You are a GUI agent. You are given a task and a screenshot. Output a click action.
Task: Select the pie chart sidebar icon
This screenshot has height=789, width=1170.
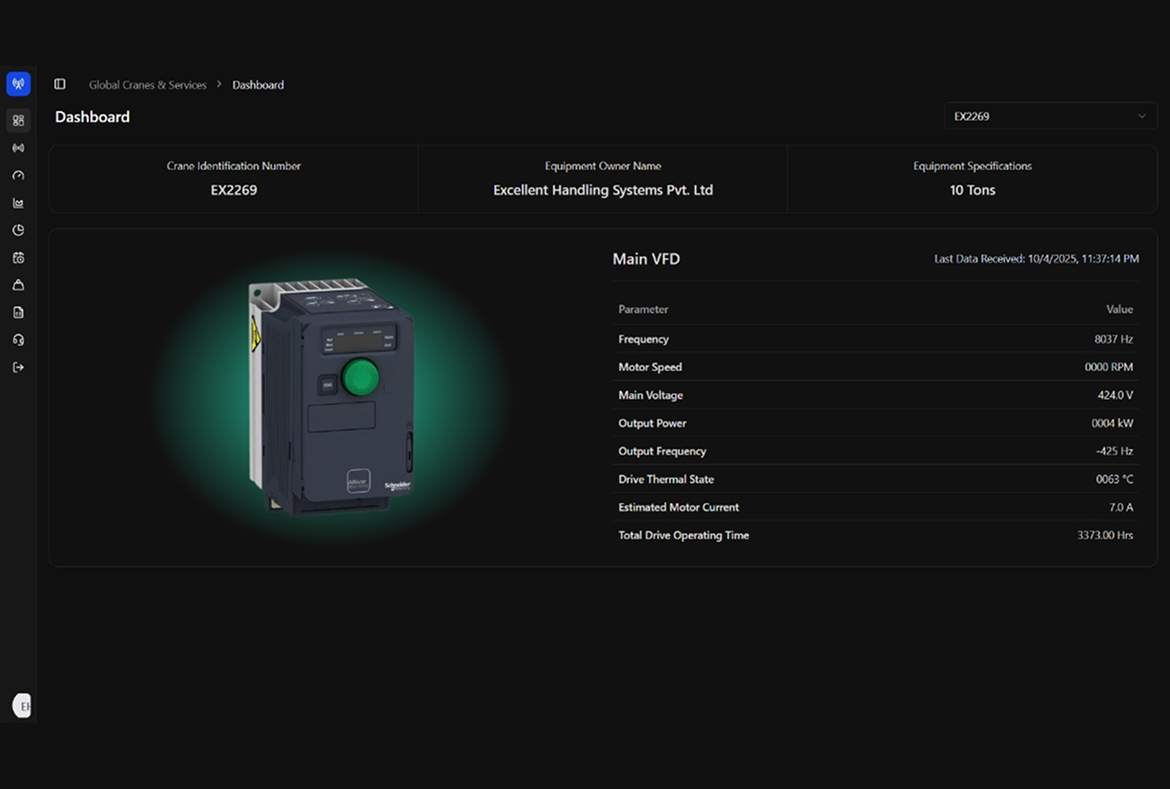click(18, 230)
